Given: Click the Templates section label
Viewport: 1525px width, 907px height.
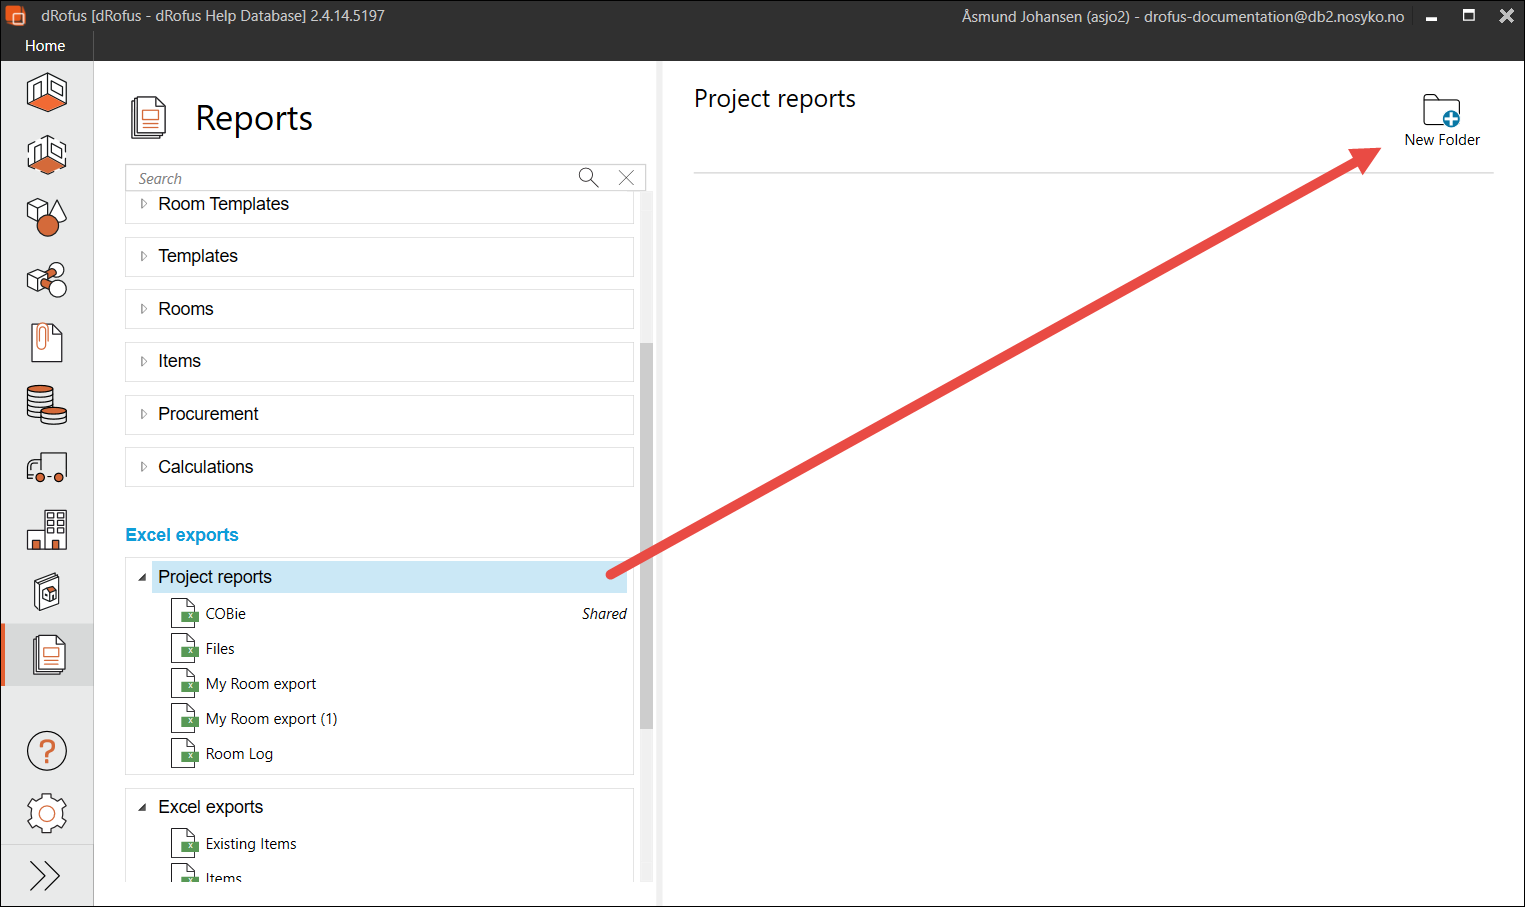Looking at the screenshot, I should coord(198,256).
